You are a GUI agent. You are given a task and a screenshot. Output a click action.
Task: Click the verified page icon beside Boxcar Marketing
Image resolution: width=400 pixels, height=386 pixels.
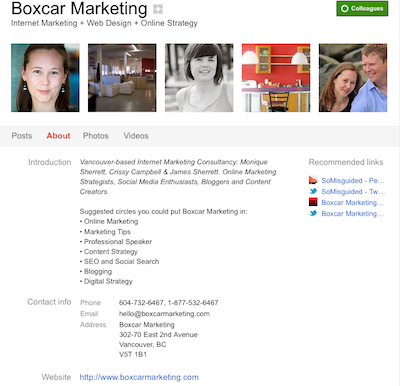(158, 9)
